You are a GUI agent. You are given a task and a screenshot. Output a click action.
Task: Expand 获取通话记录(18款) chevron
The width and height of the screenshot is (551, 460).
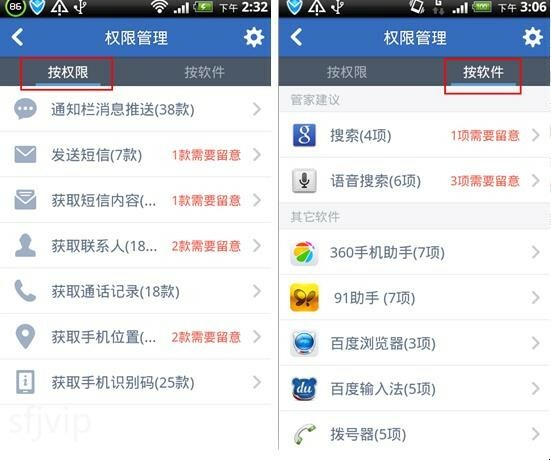pyautogui.click(x=257, y=291)
